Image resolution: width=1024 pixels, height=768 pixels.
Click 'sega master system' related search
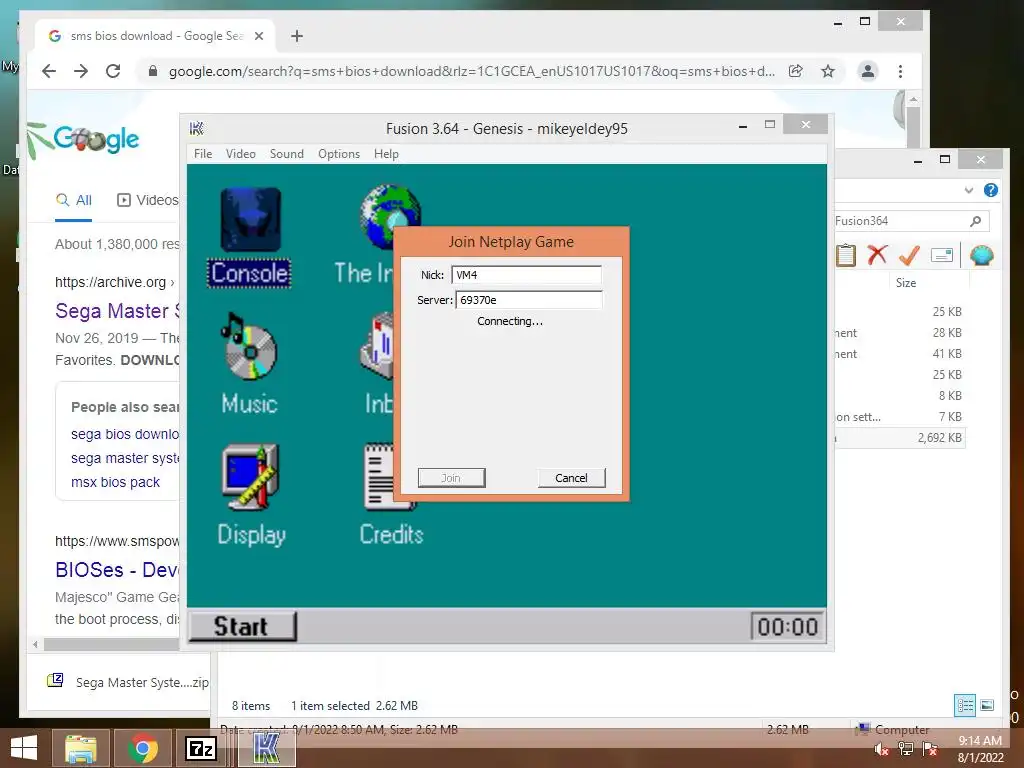pyautogui.click(x=125, y=458)
